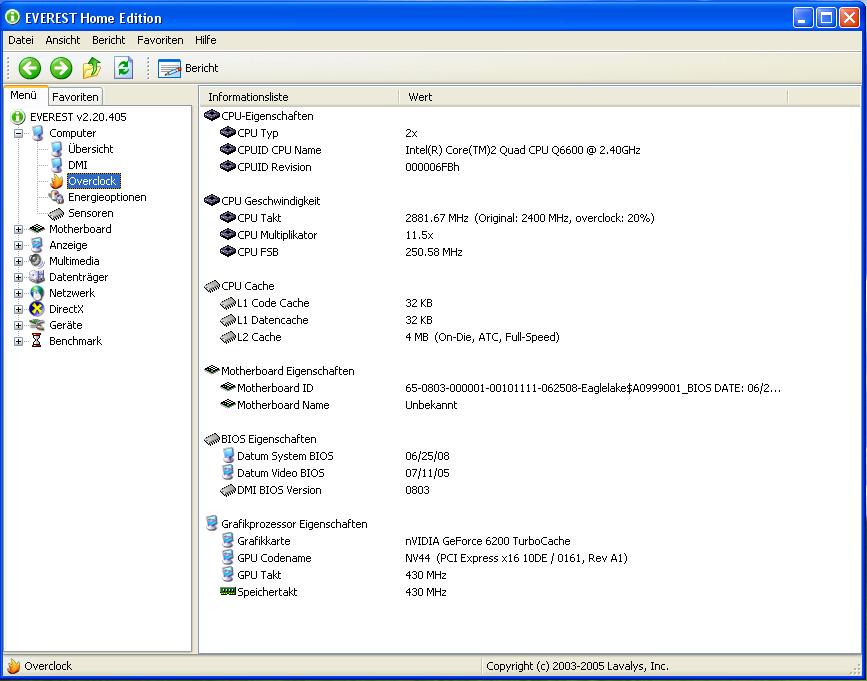
Task: Click the CPU Multiplikator value 11.5x
Action: [x=419, y=235]
